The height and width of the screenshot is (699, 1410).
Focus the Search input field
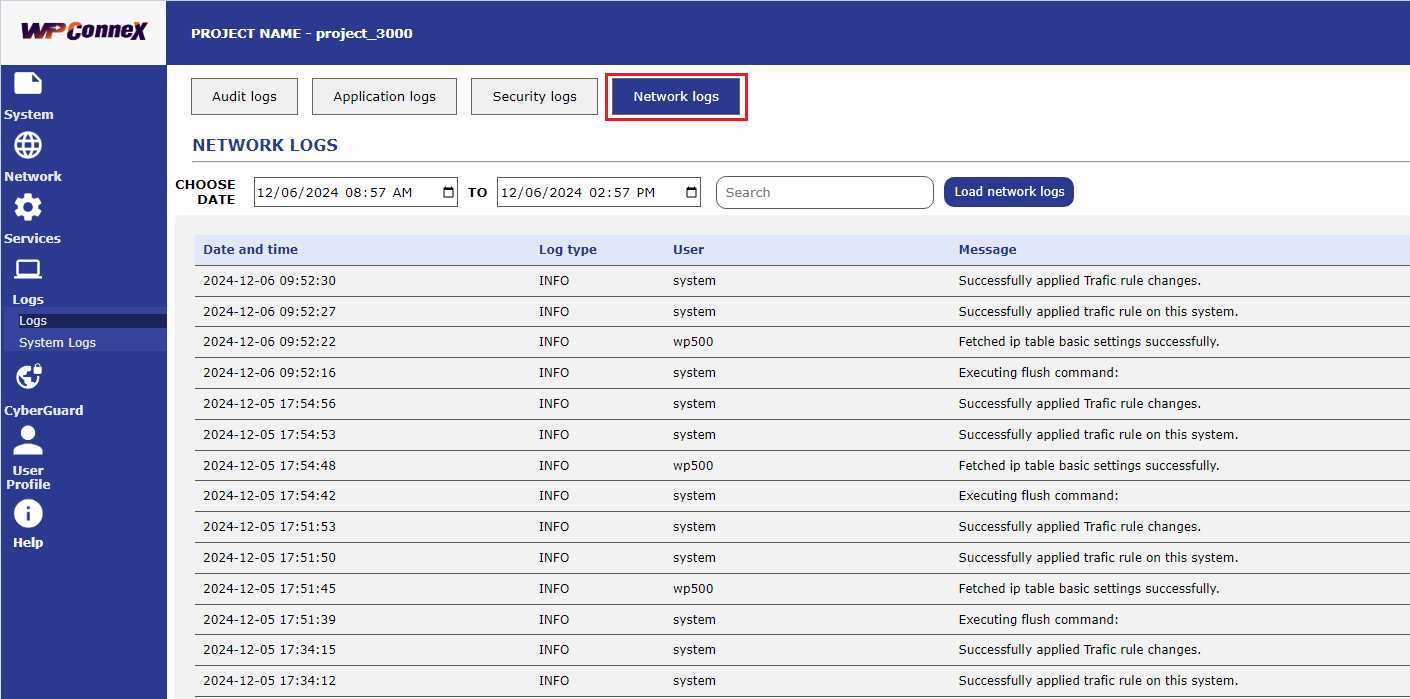pyautogui.click(x=825, y=192)
